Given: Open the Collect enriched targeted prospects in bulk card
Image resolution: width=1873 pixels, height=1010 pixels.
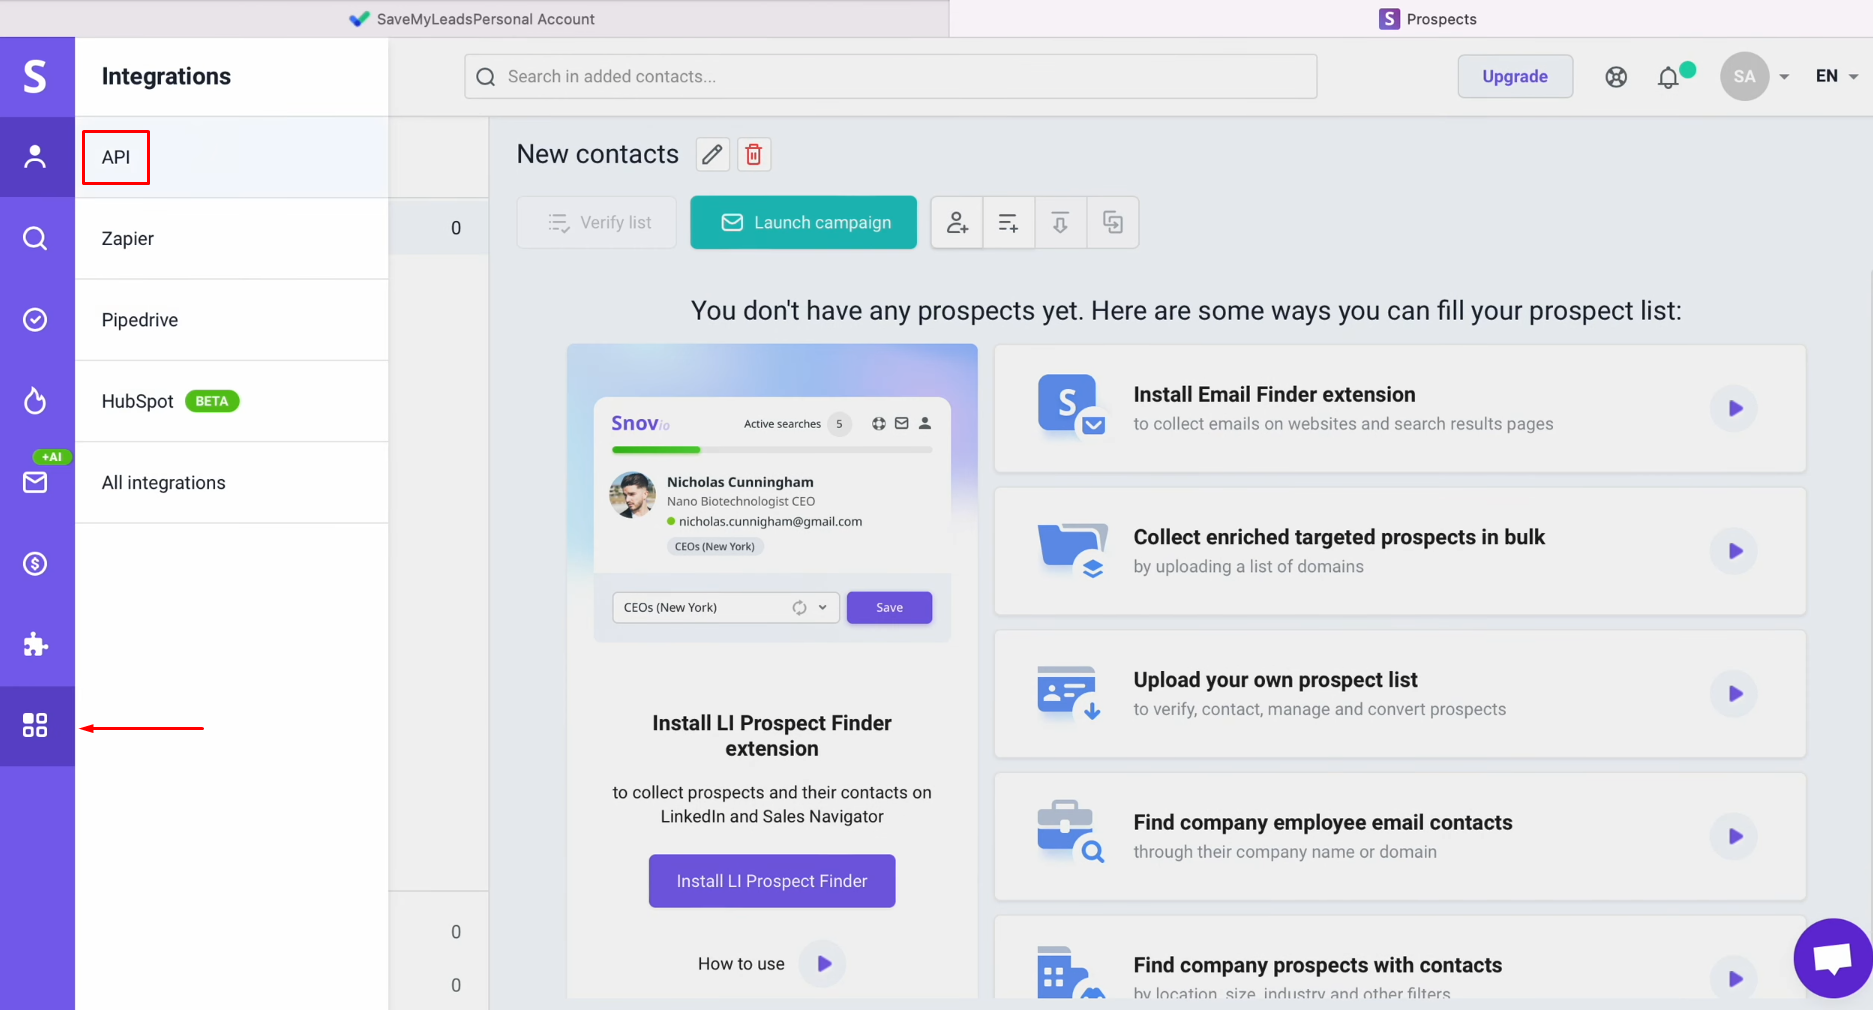Looking at the screenshot, I should [x=1400, y=551].
